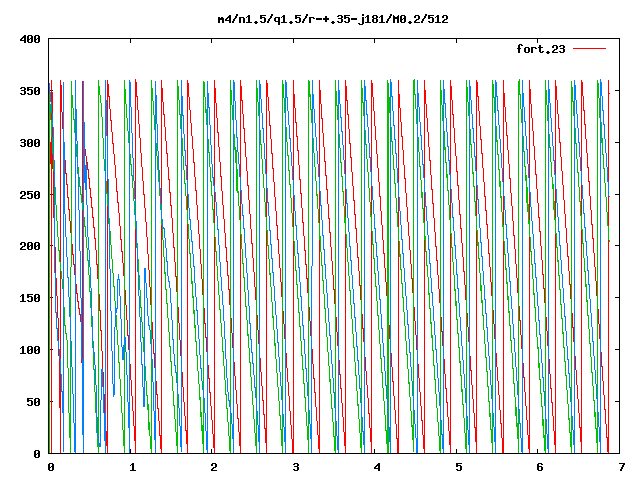The image size is (640, 480).
Task: Click the fort.23 legend label
Action: click(x=540, y=49)
